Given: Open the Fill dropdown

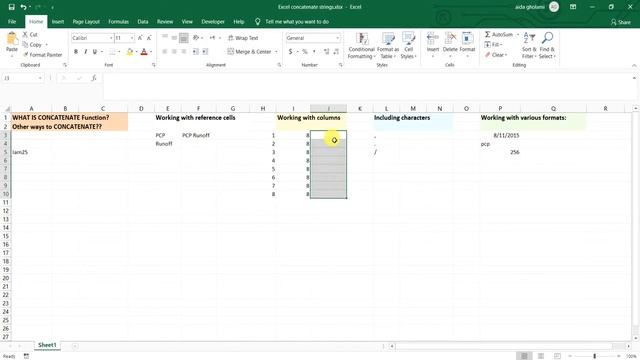Looking at the screenshot, I should click(x=493, y=44).
